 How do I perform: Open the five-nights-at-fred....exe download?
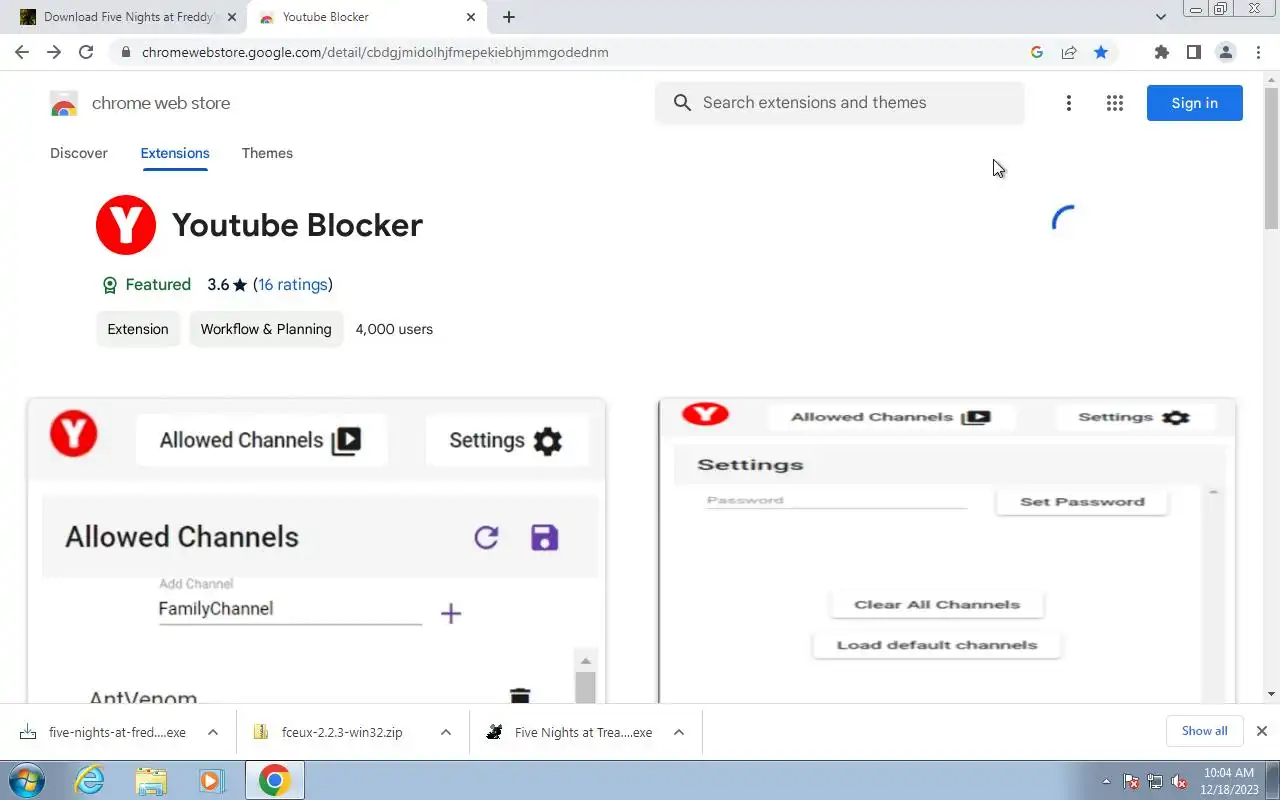pyautogui.click(x=105, y=732)
